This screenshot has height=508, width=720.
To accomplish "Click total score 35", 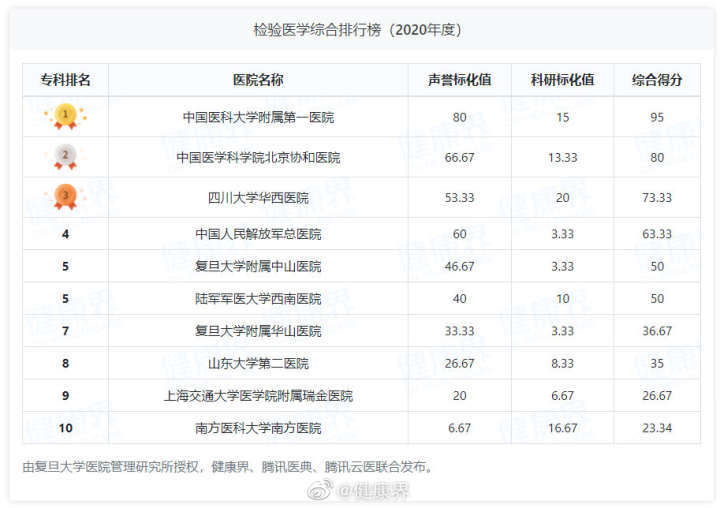I will [657, 363].
